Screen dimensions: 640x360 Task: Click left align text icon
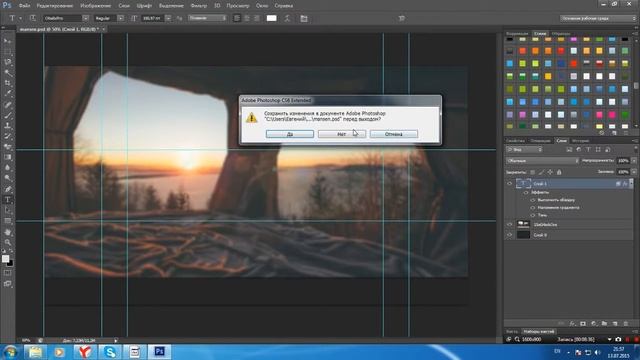[237, 18]
